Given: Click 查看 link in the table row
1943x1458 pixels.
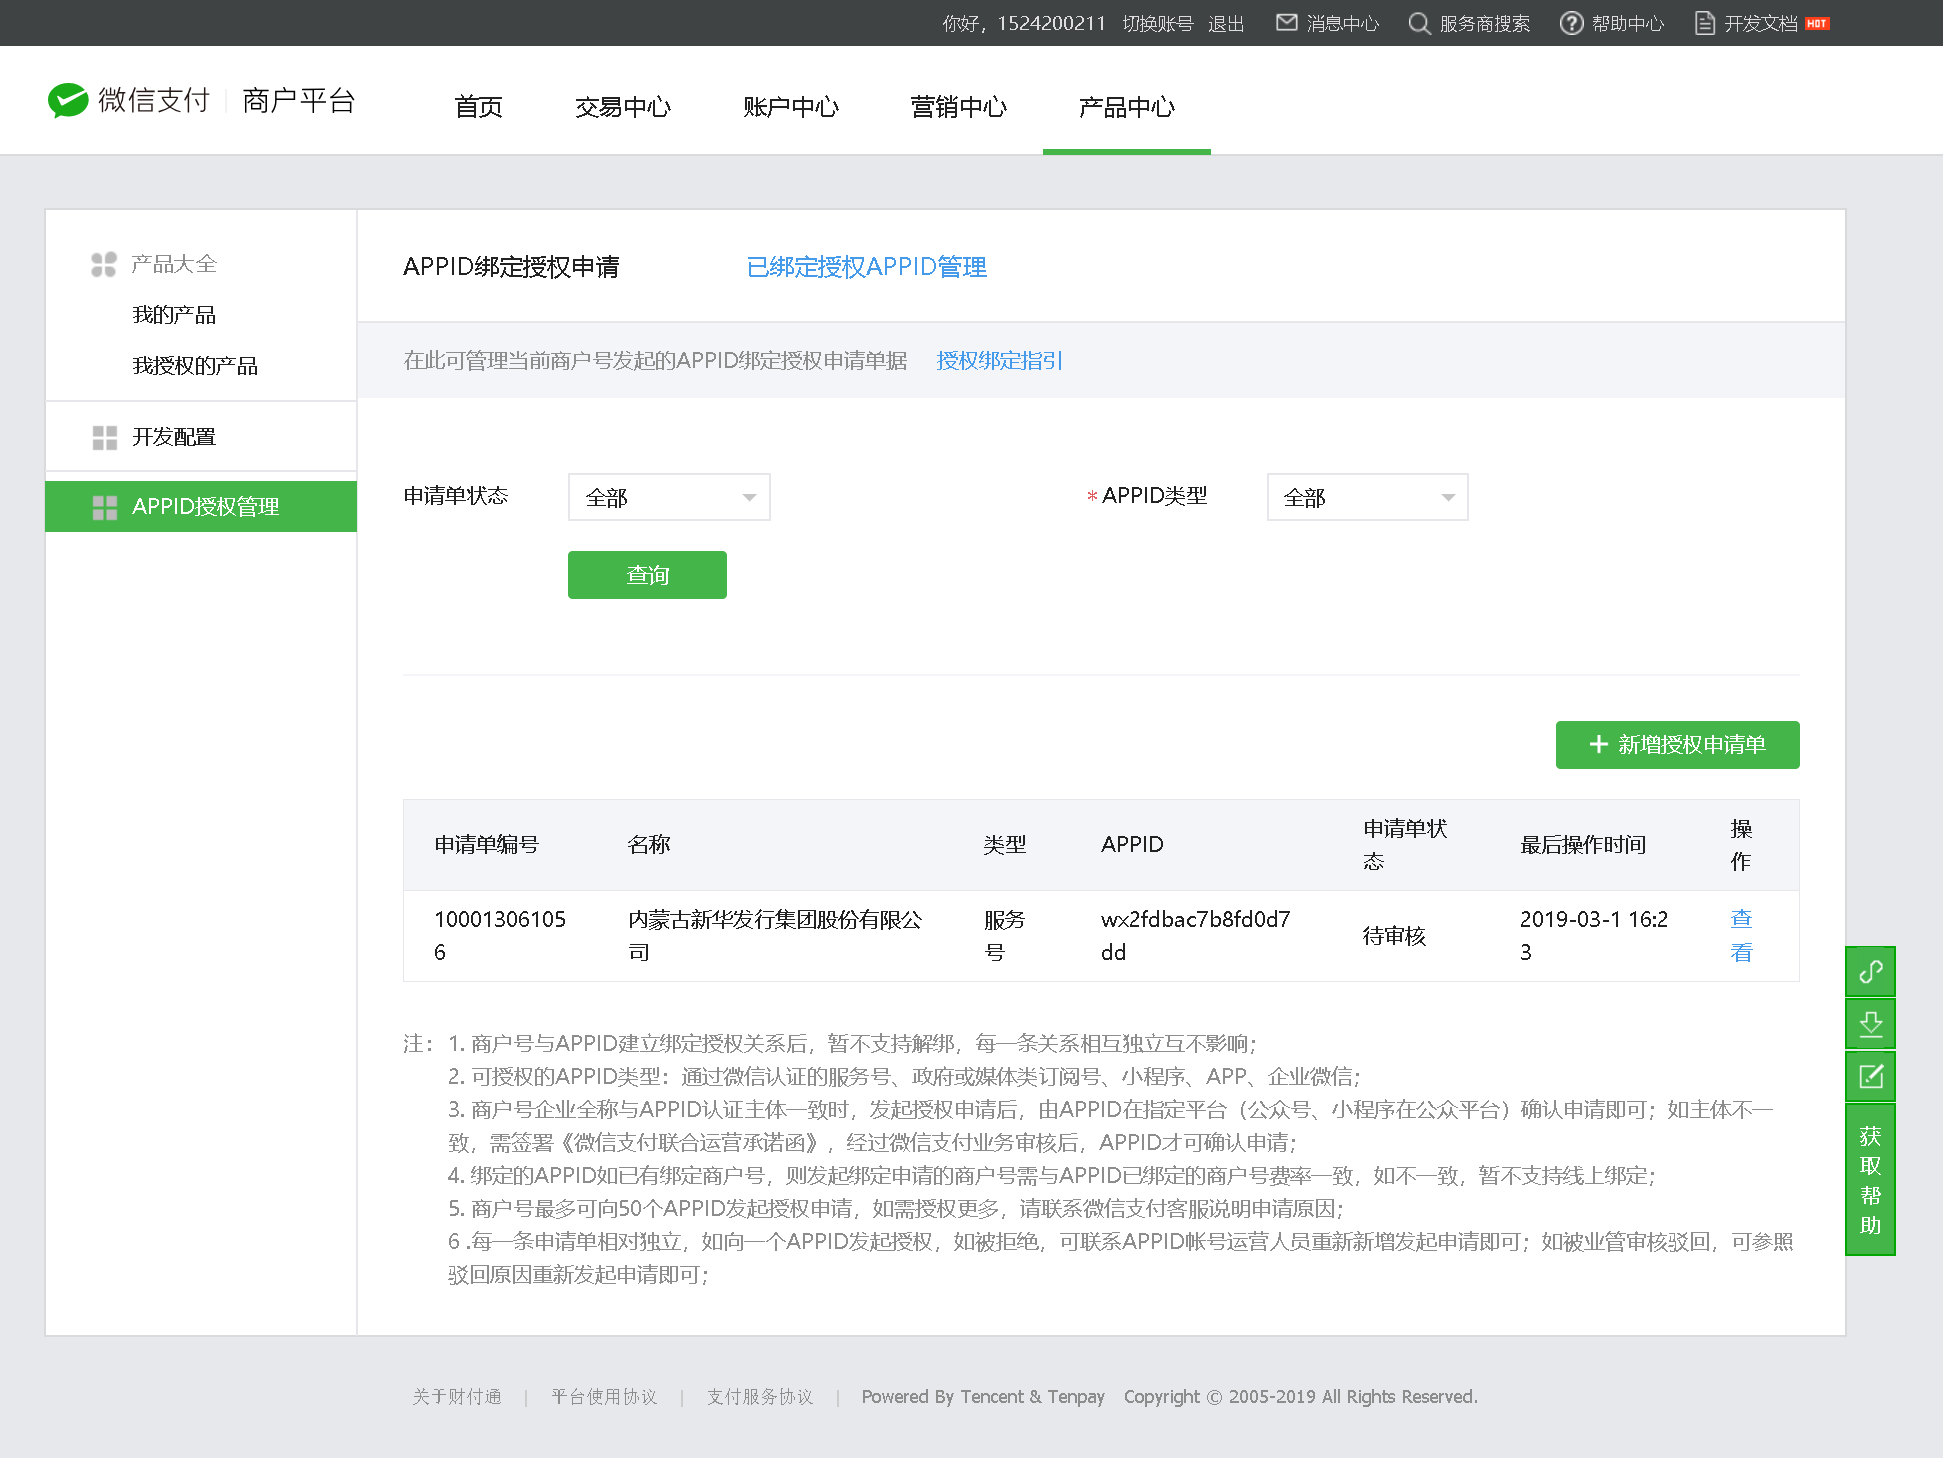Looking at the screenshot, I should (x=1741, y=935).
